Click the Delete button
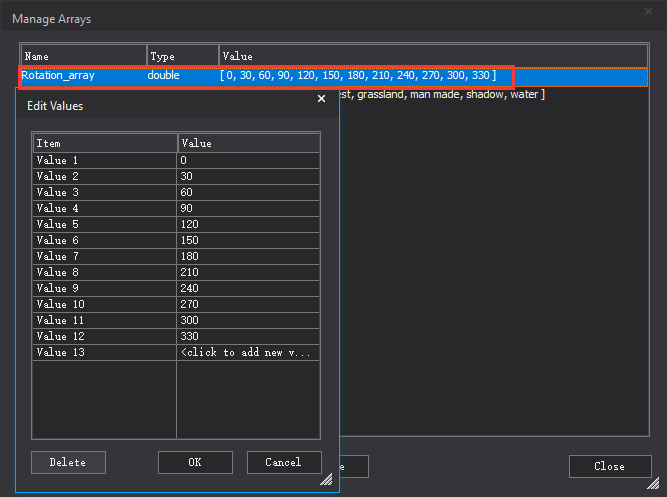667x497 pixels. [x=68, y=462]
